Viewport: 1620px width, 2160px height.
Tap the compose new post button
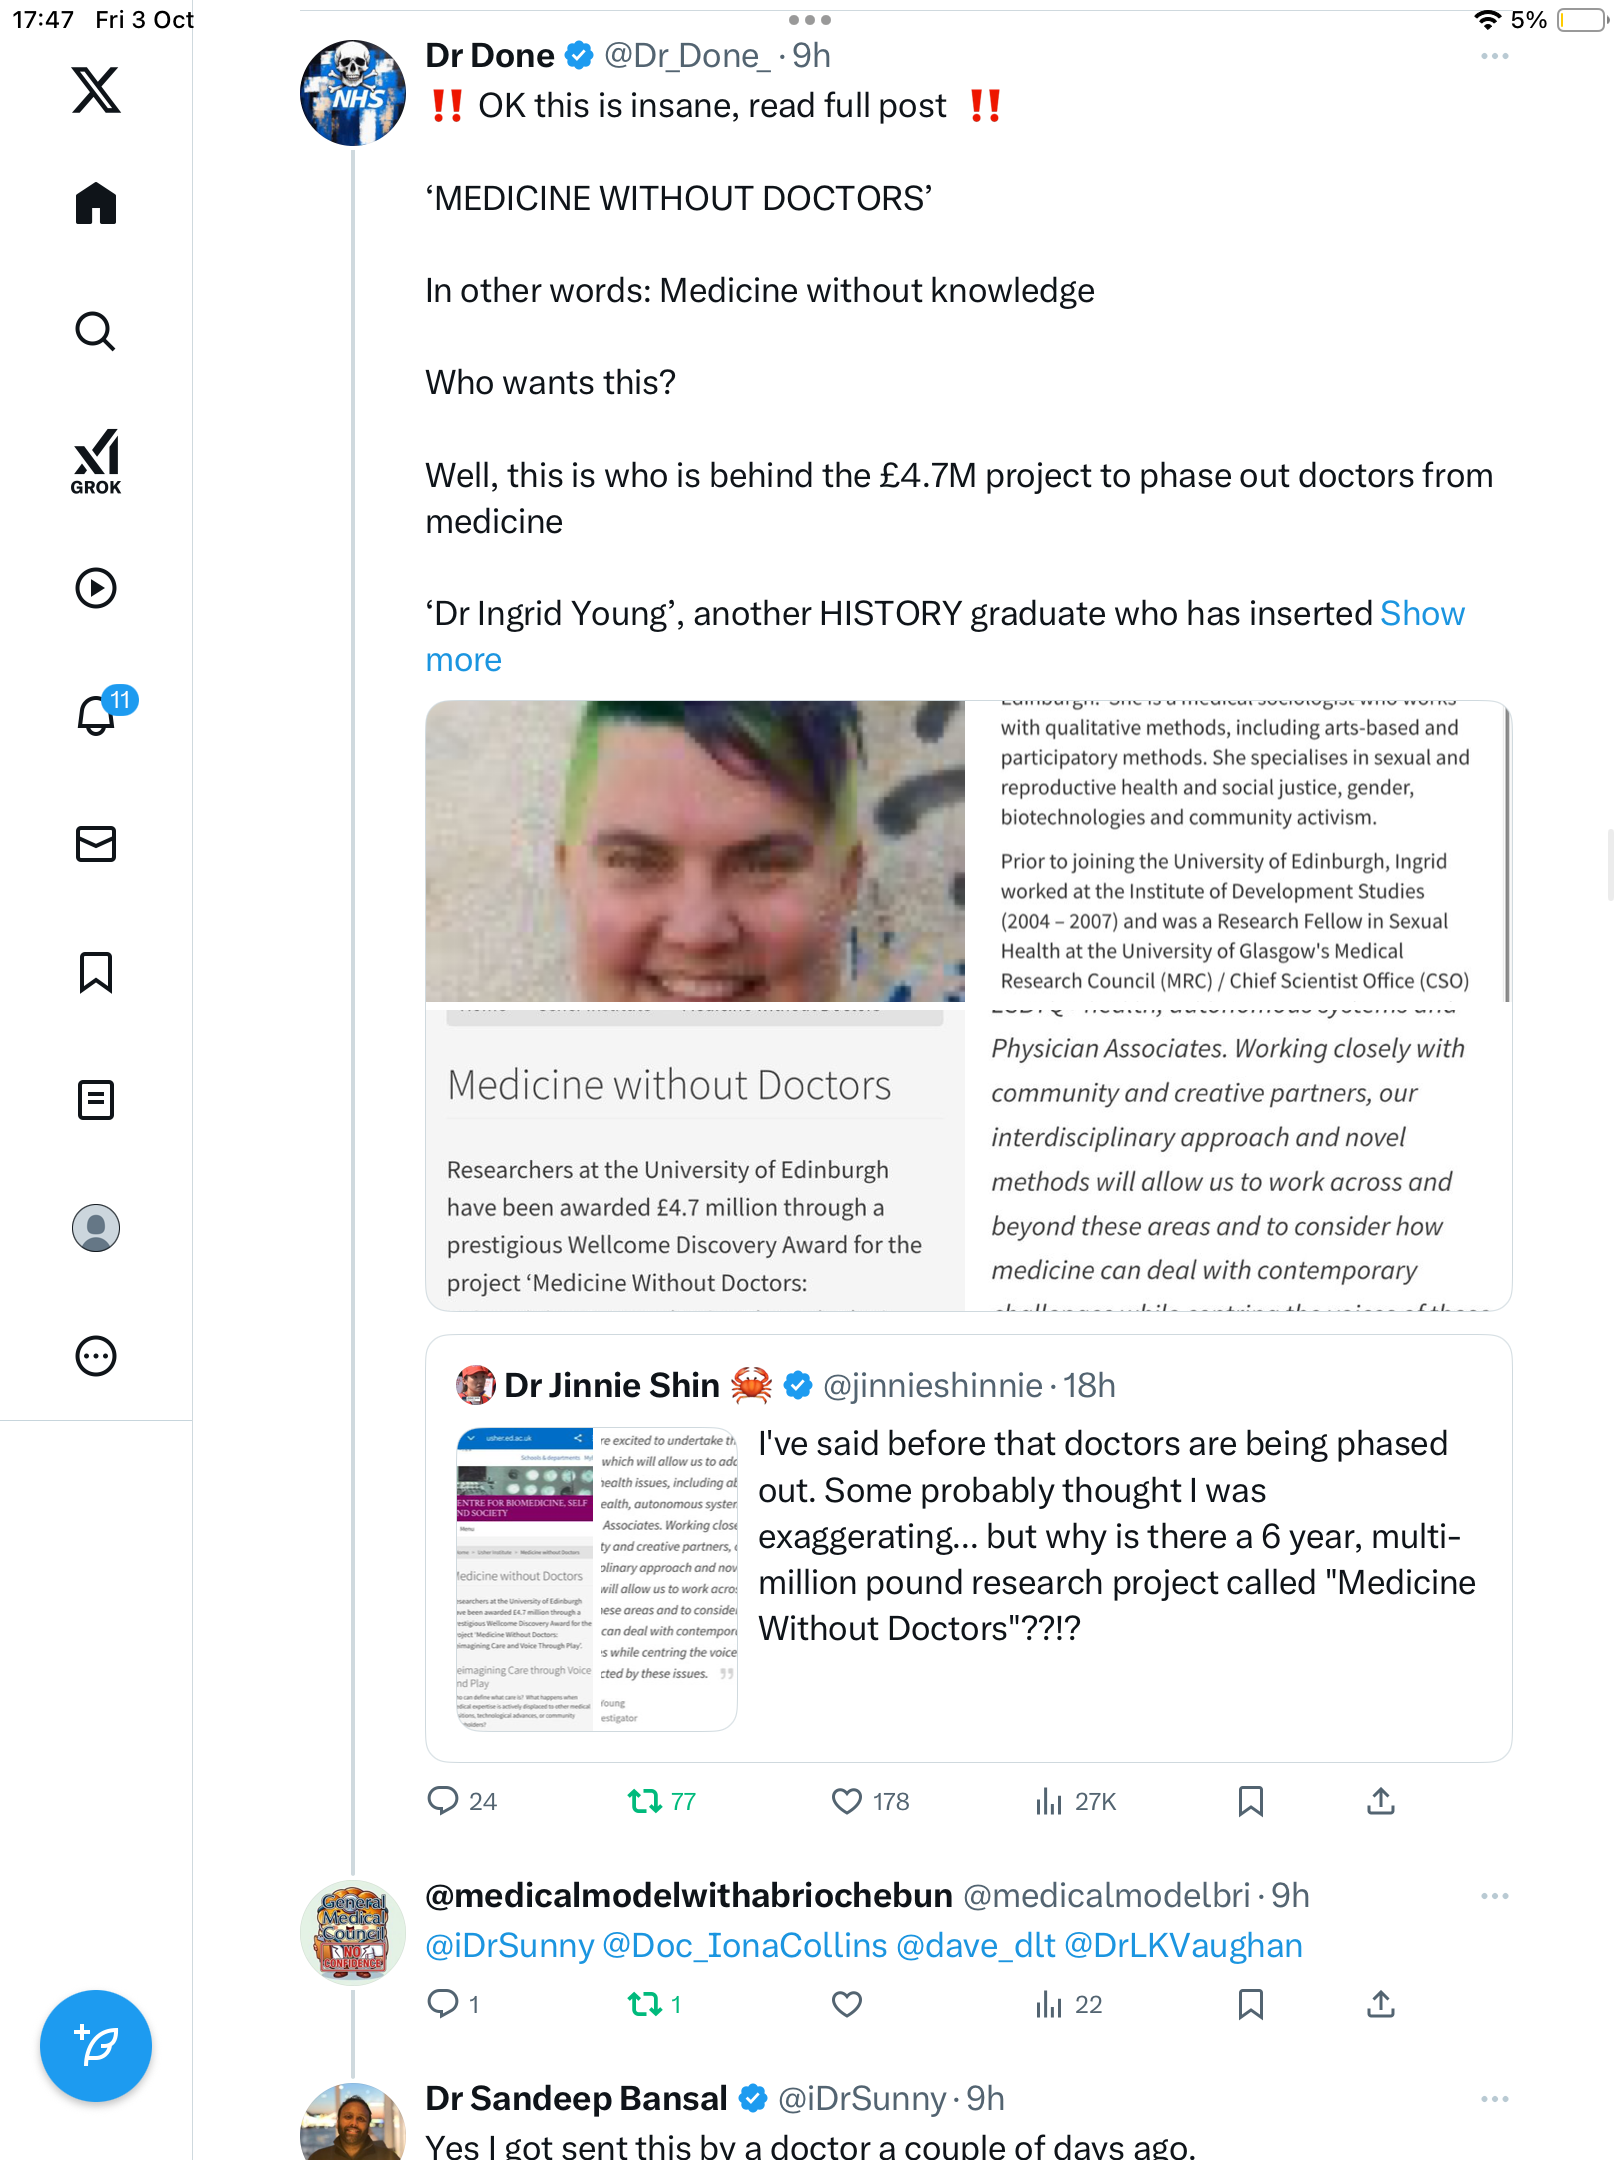(x=96, y=2046)
